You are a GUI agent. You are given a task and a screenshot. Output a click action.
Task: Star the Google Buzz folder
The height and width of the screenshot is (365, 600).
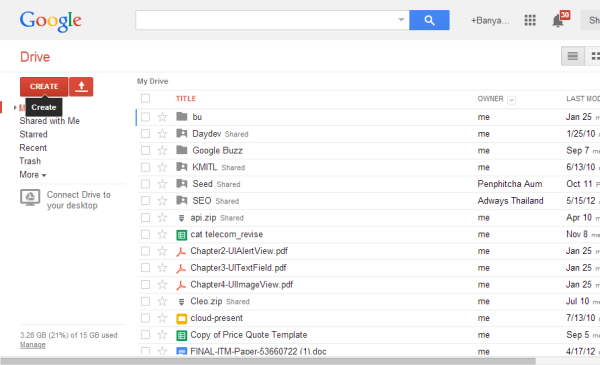[162, 150]
